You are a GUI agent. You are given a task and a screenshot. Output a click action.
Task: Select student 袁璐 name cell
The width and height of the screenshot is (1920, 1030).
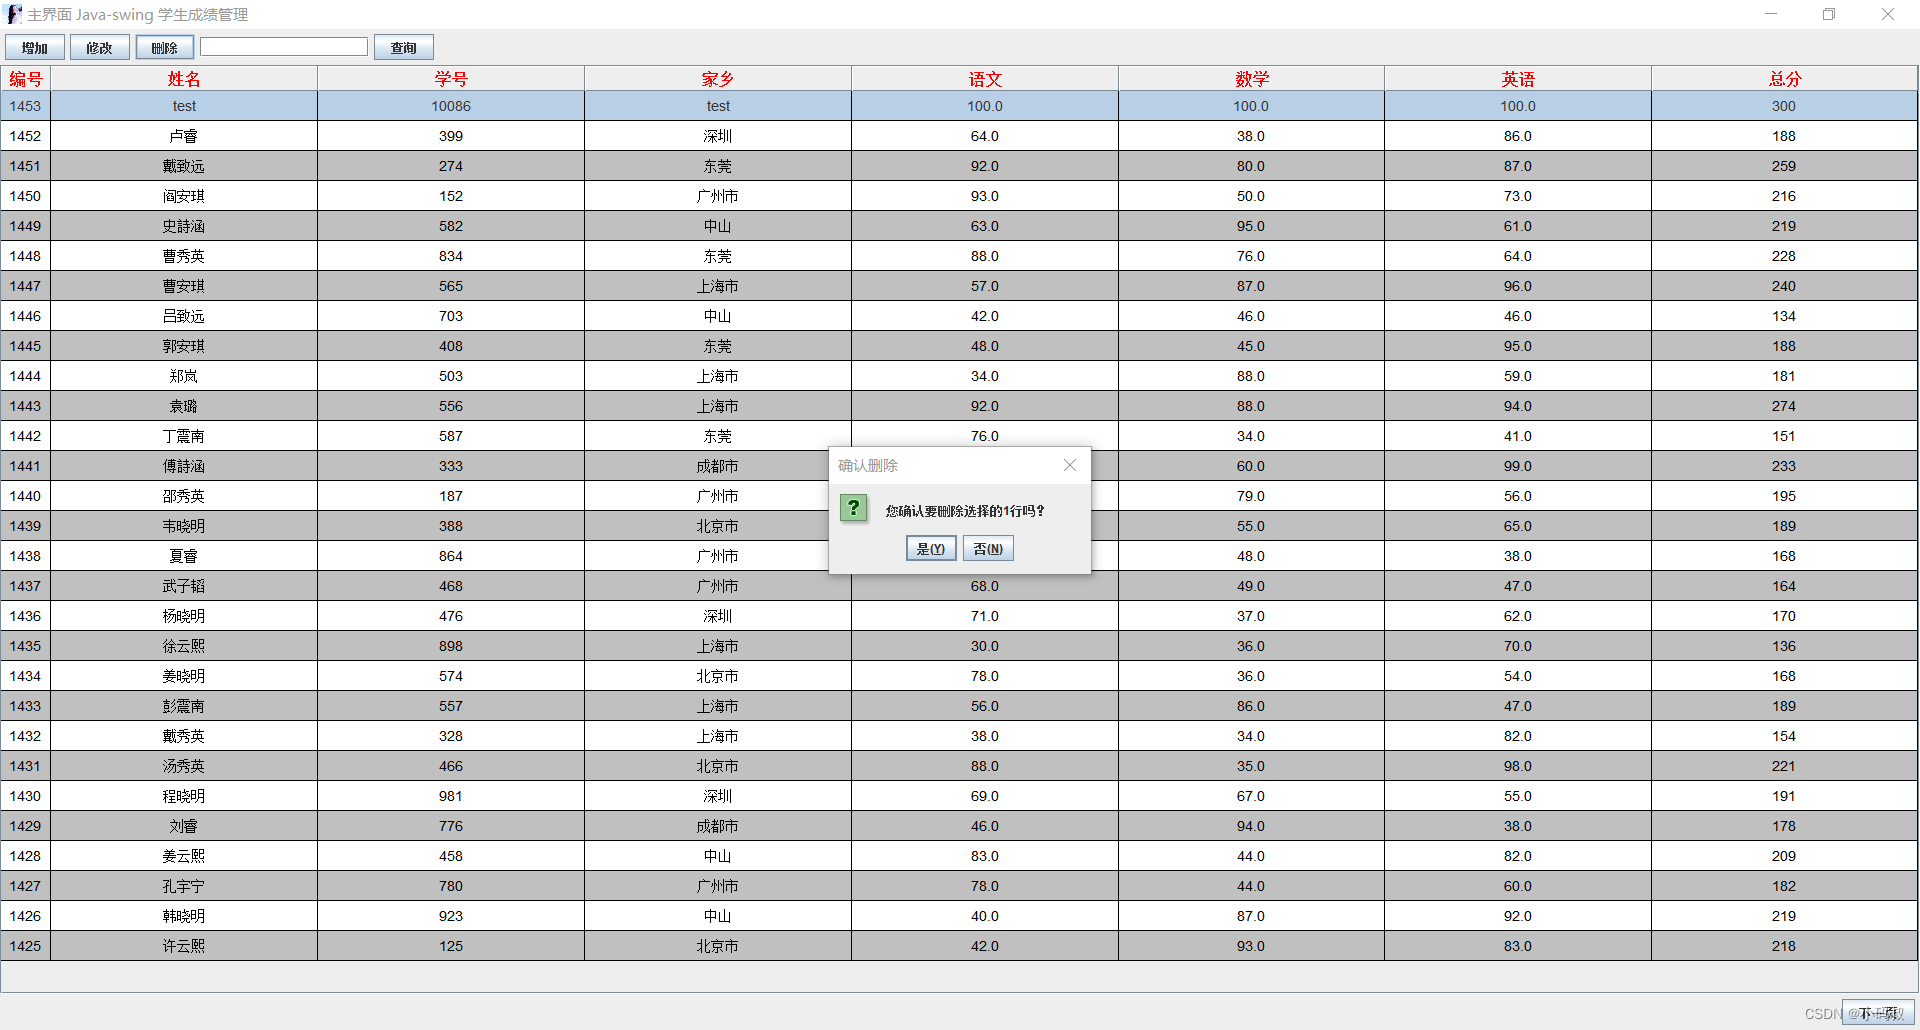(184, 406)
